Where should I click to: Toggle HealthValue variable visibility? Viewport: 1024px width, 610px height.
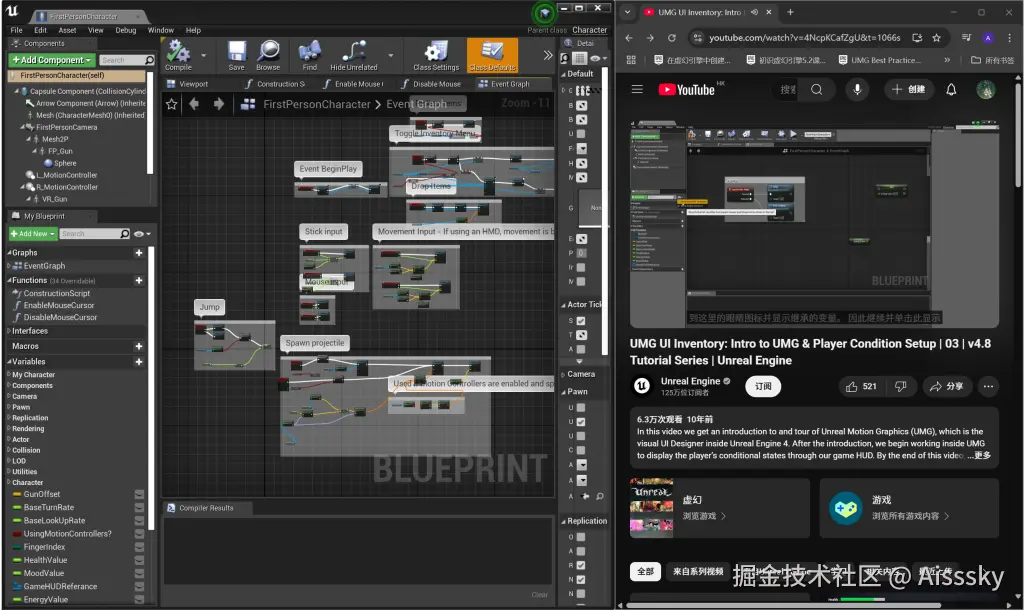point(139,560)
